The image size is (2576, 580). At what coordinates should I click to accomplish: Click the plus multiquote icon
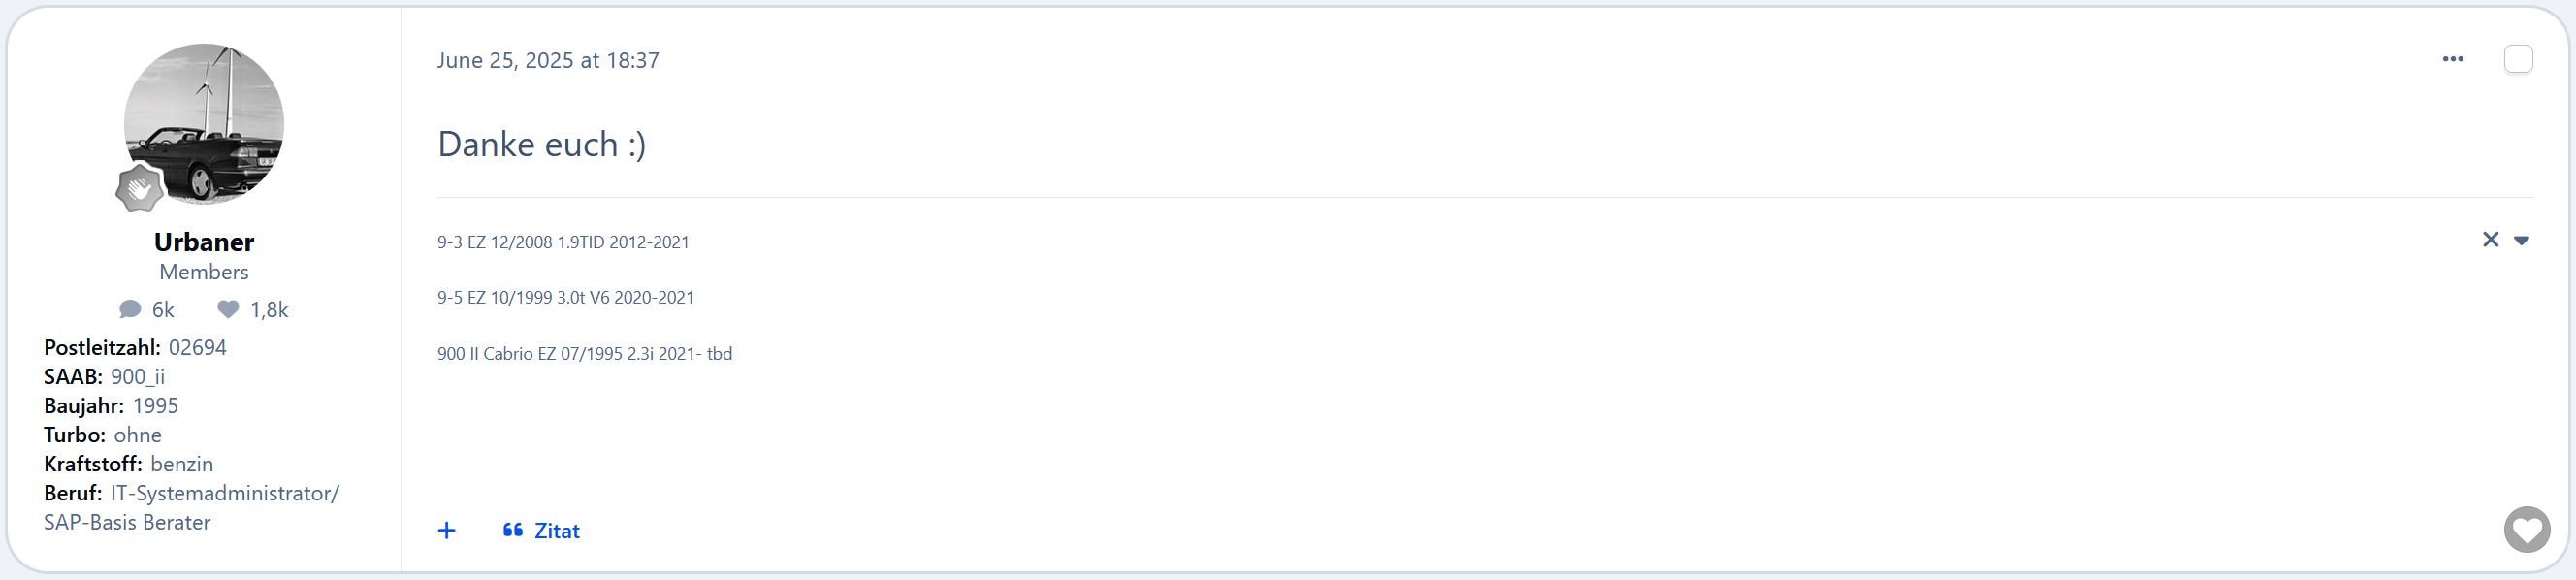[x=447, y=531]
